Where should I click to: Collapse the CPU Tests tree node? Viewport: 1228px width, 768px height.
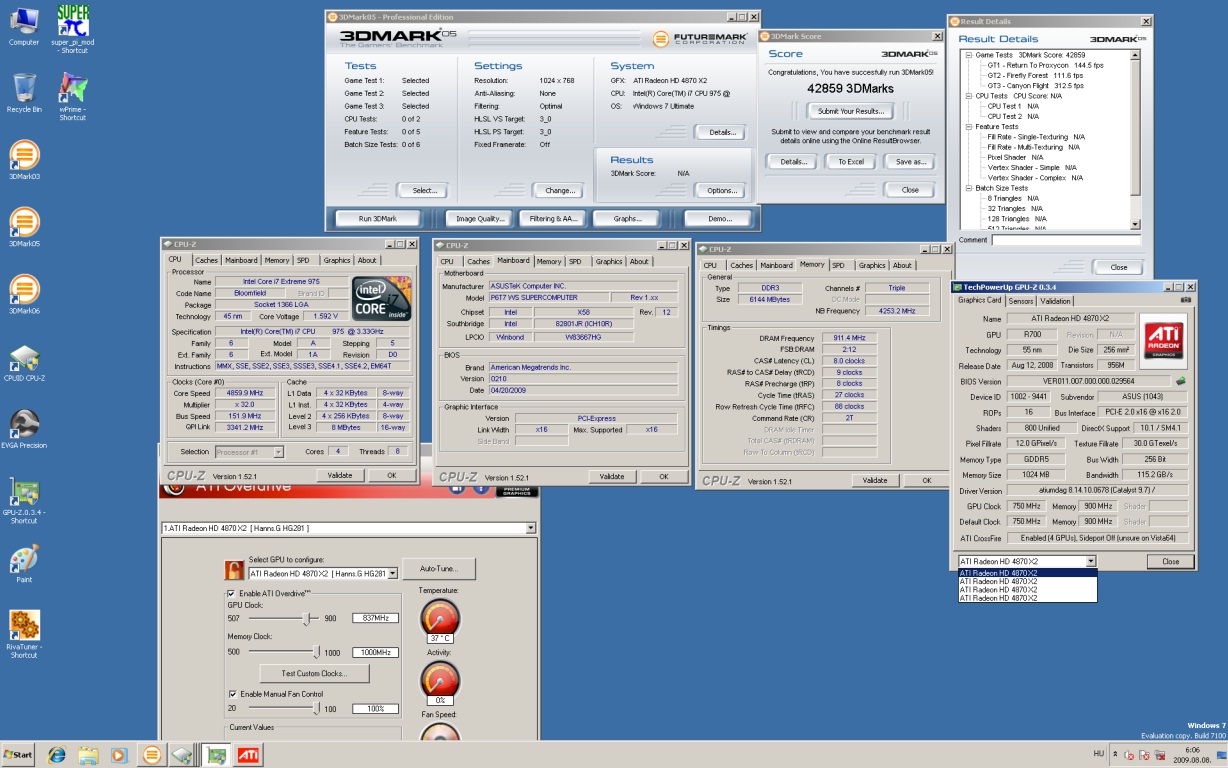pyautogui.click(x=968, y=96)
